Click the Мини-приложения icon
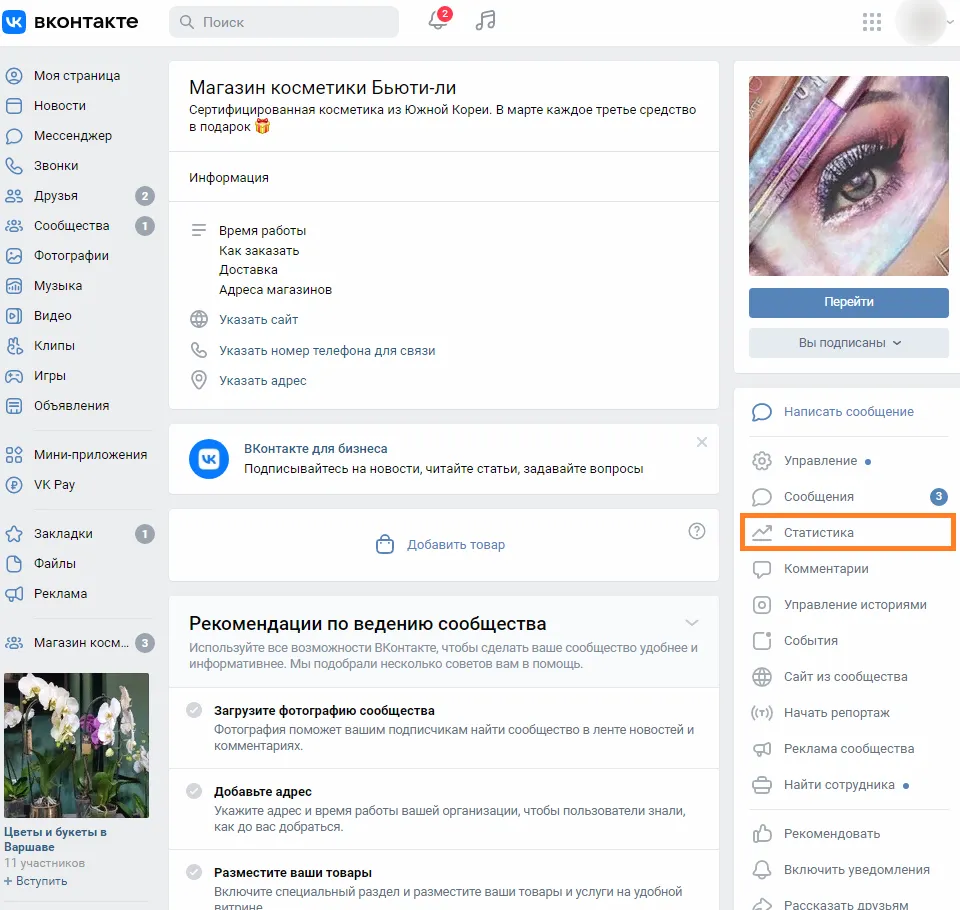Image resolution: width=960 pixels, height=910 pixels. [x=14, y=455]
